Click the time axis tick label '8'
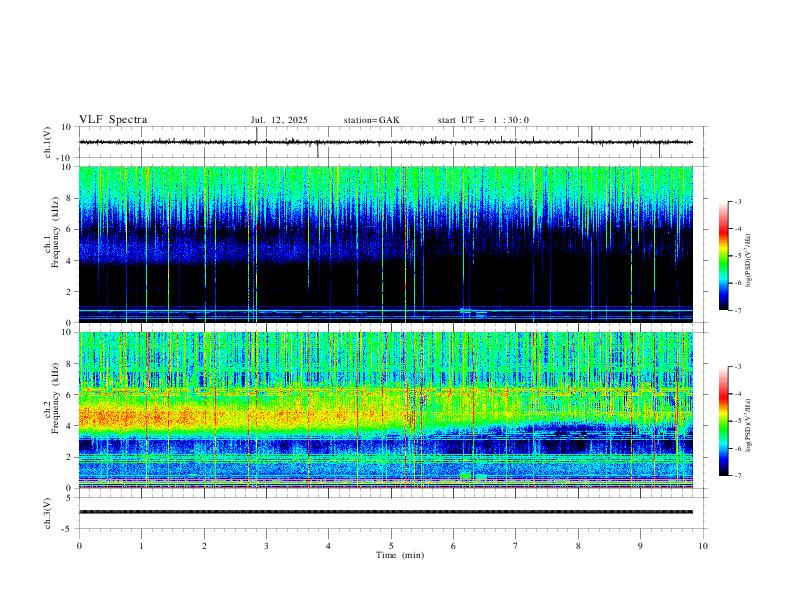 (x=578, y=546)
